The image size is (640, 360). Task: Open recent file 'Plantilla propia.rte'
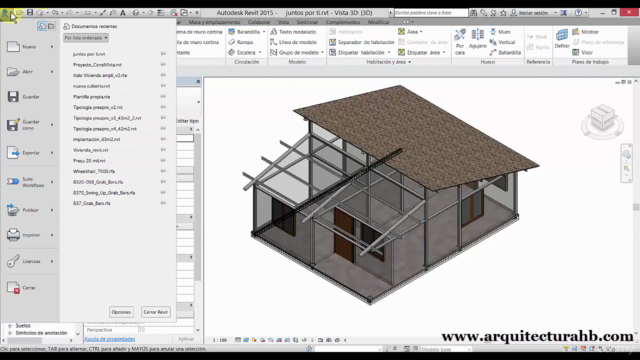[x=91, y=97]
